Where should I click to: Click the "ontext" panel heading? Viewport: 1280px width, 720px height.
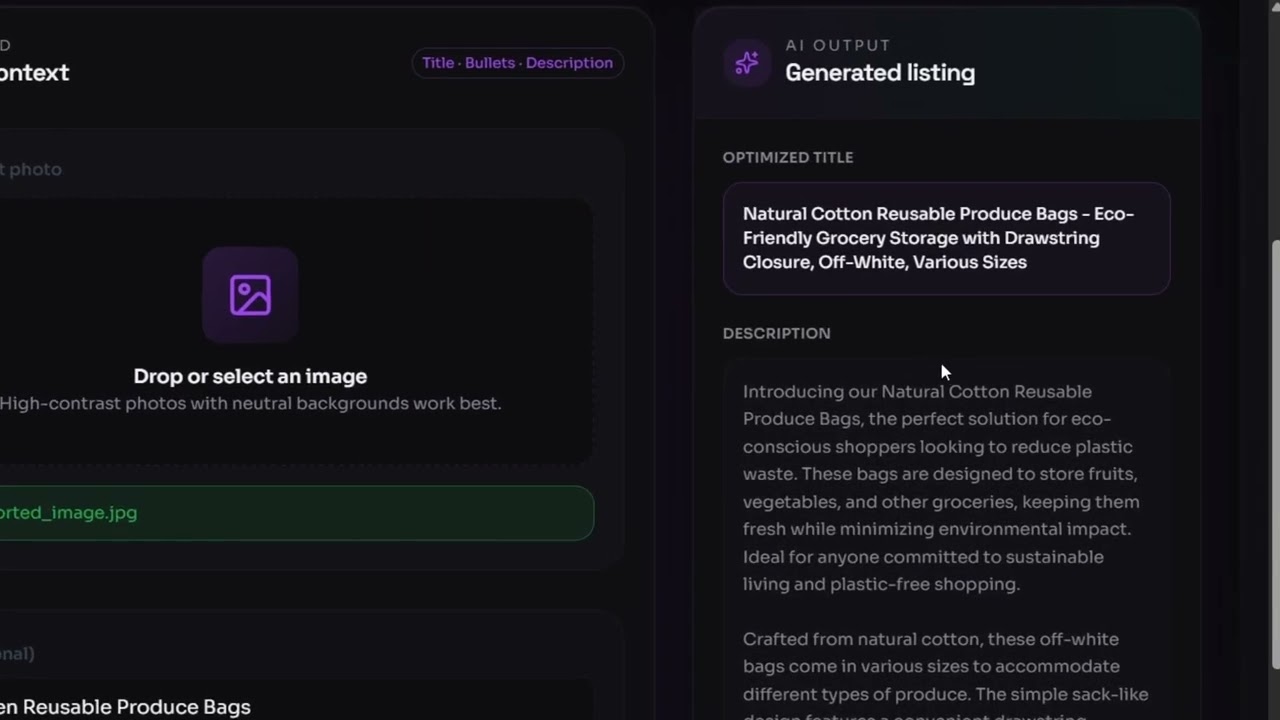pyautogui.click(x=34, y=73)
